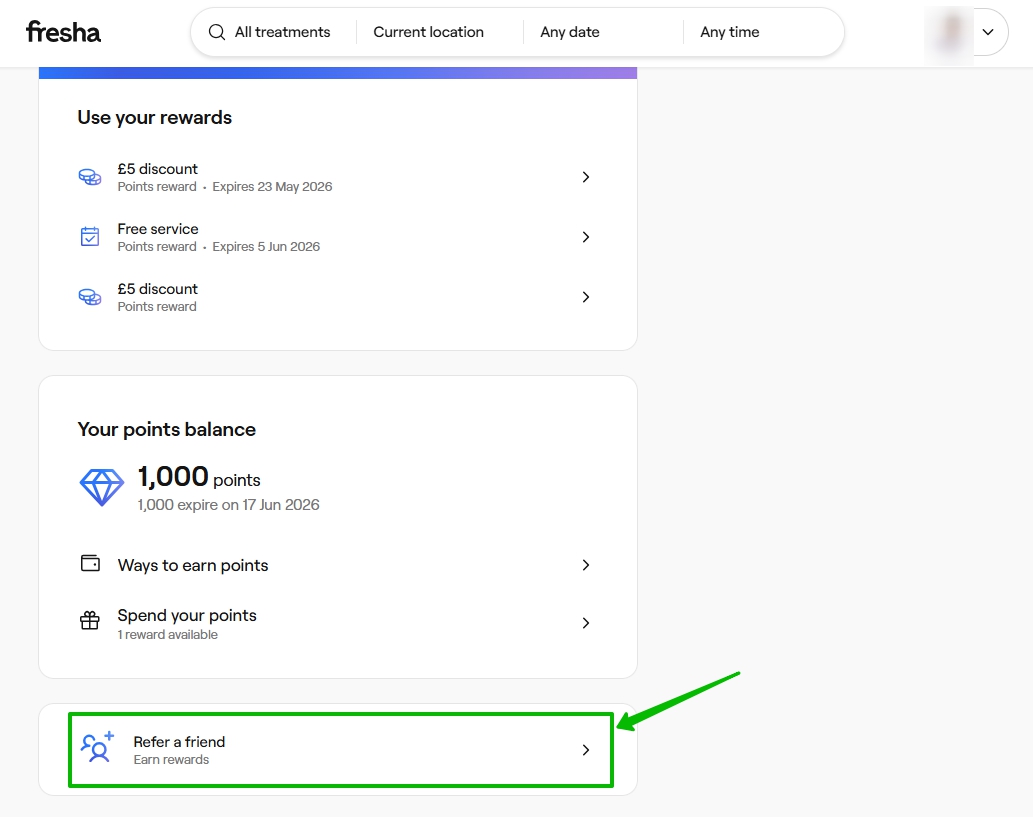Open the £5 discount with no expiry

coord(158,297)
